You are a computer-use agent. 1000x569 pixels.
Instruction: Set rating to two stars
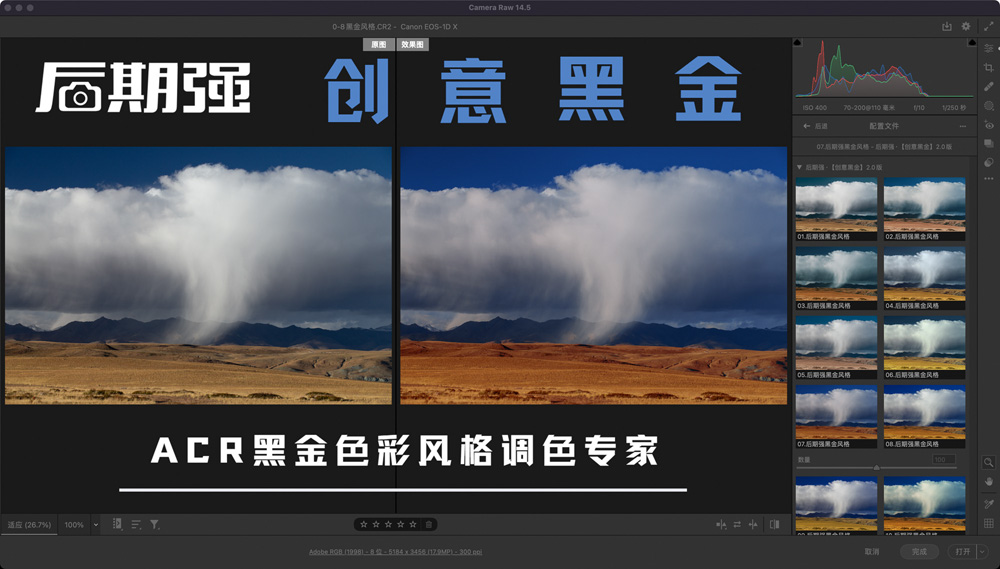[x=376, y=524]
